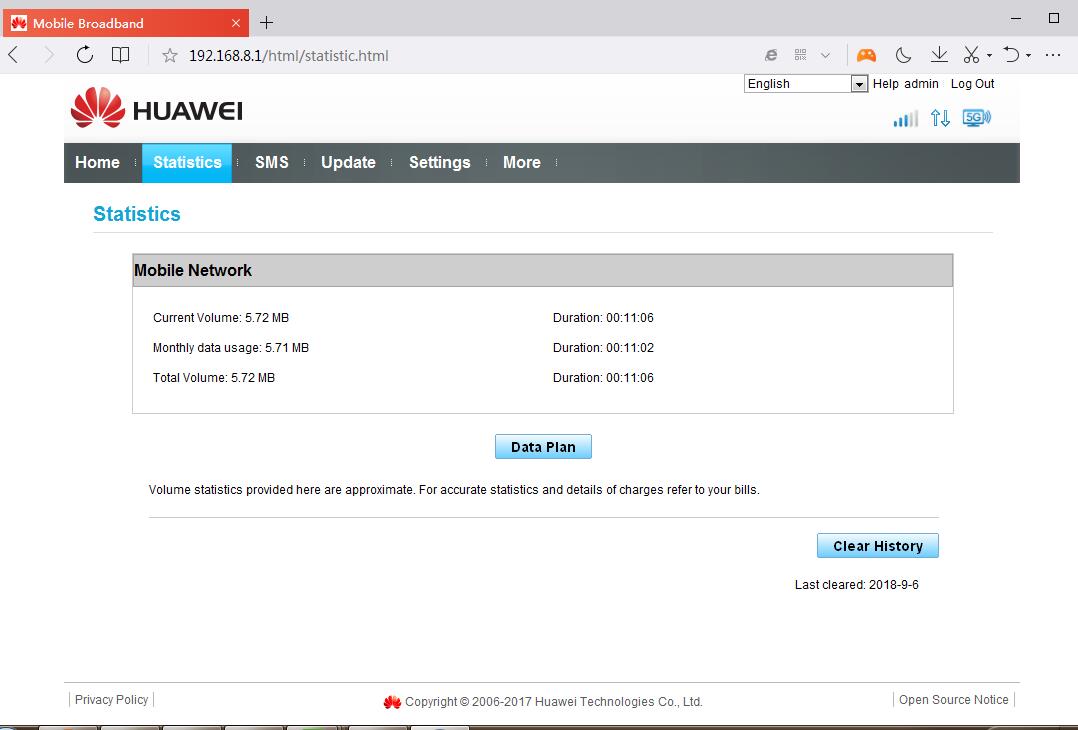Image resolution: width=1078 pixels, height=730 pixels.
Task: Open the Settings section
Action: (440, 162)
